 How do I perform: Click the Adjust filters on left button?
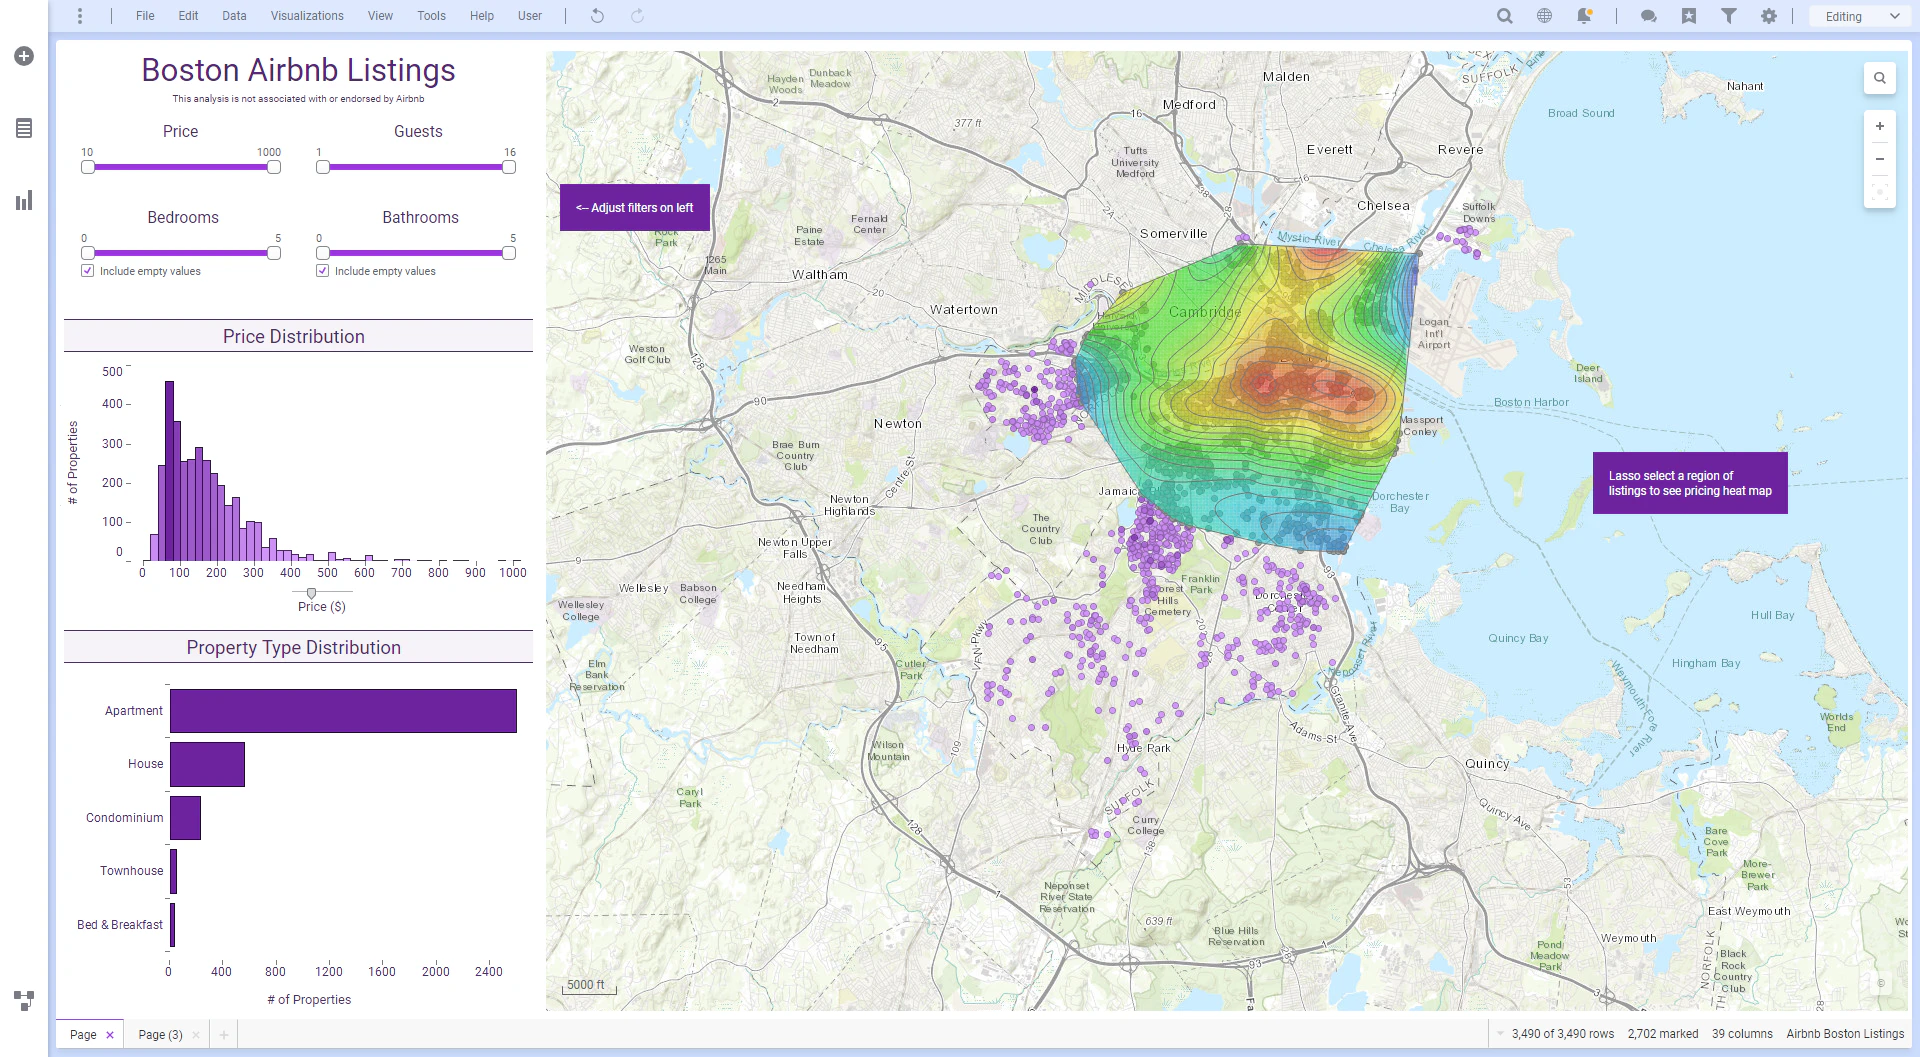[635, 207]
